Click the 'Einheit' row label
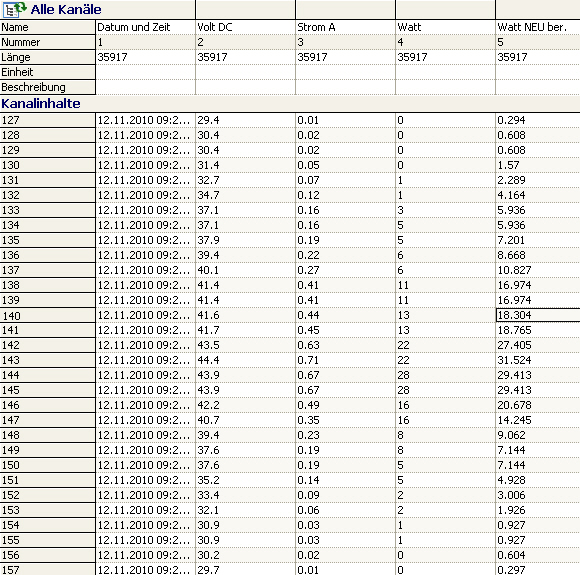This screenshot has width=580, height=575. (47, 72)
